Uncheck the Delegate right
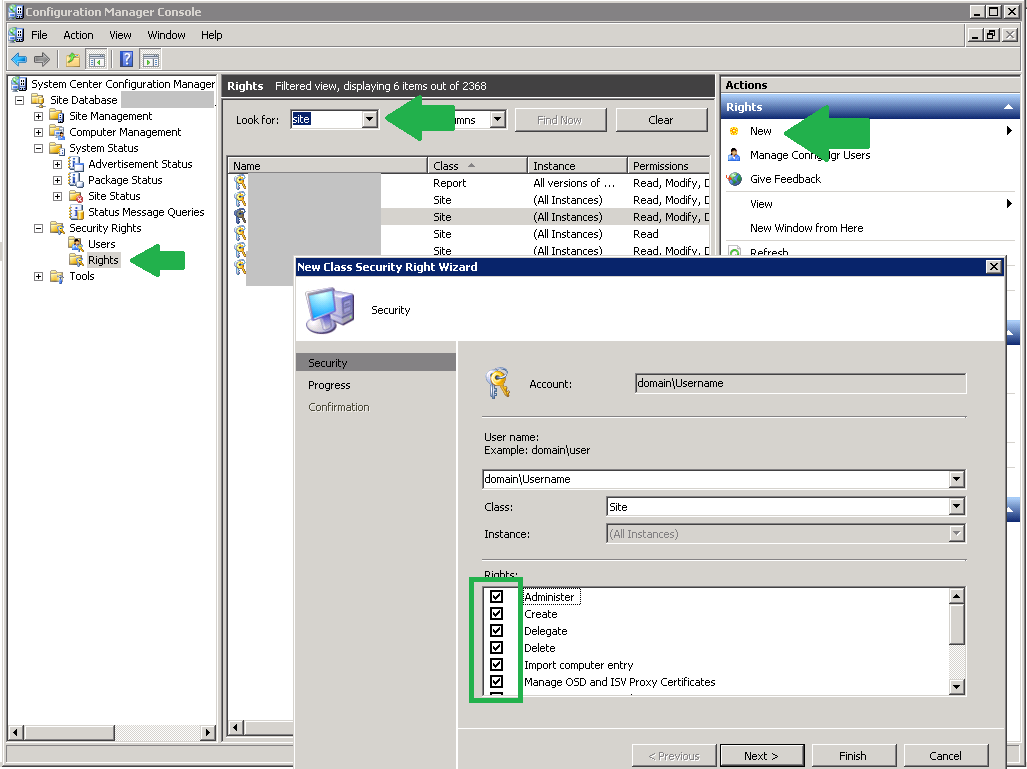Image resolution: width=1027 pixels, height=769 pixels. [496, 630]
